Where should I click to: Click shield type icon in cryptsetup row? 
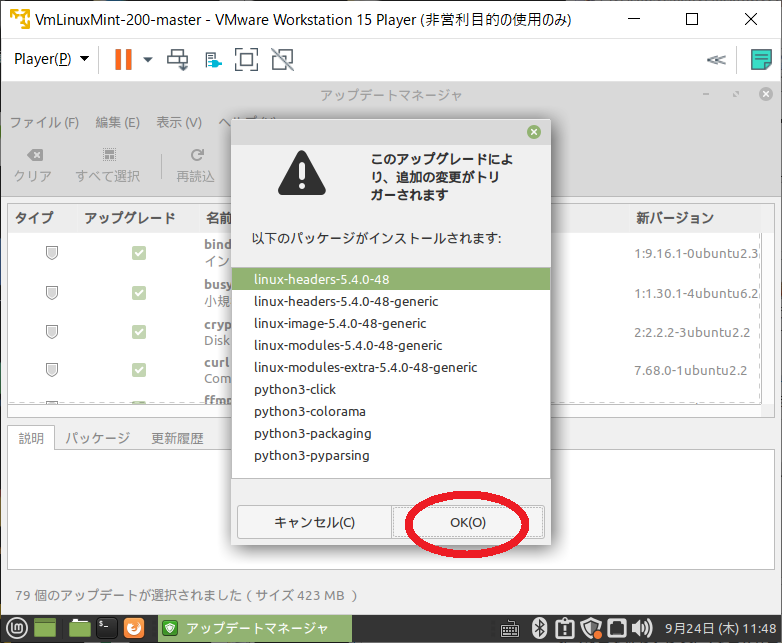click(52, 332)
